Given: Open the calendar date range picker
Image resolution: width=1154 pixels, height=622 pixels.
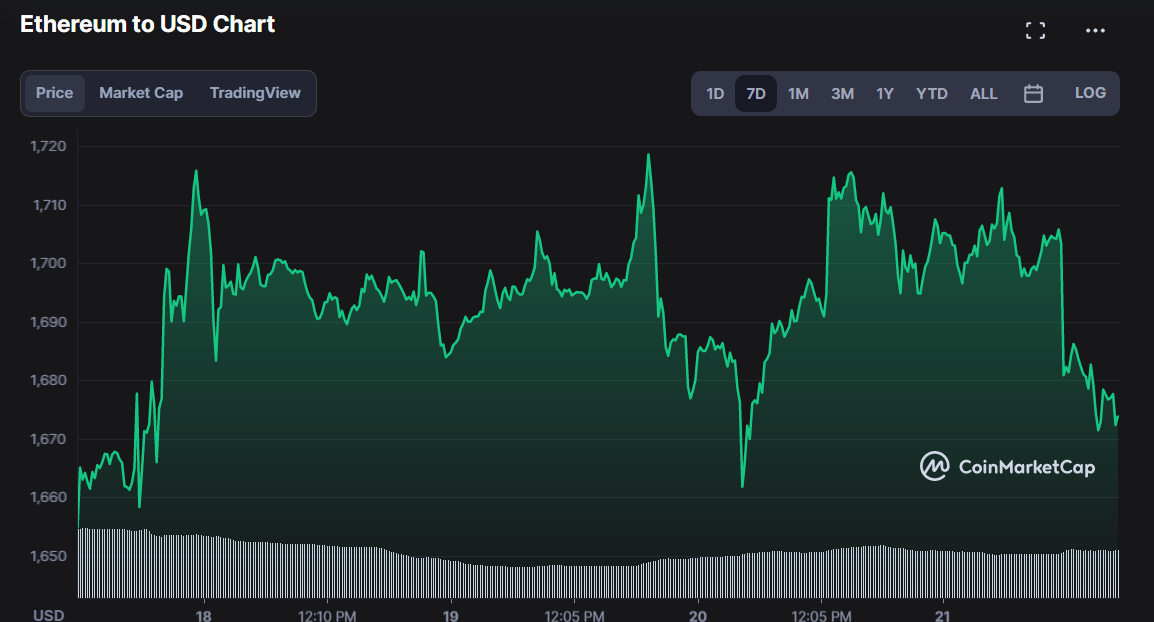Looking at the screenshot, I should 1033,93.
